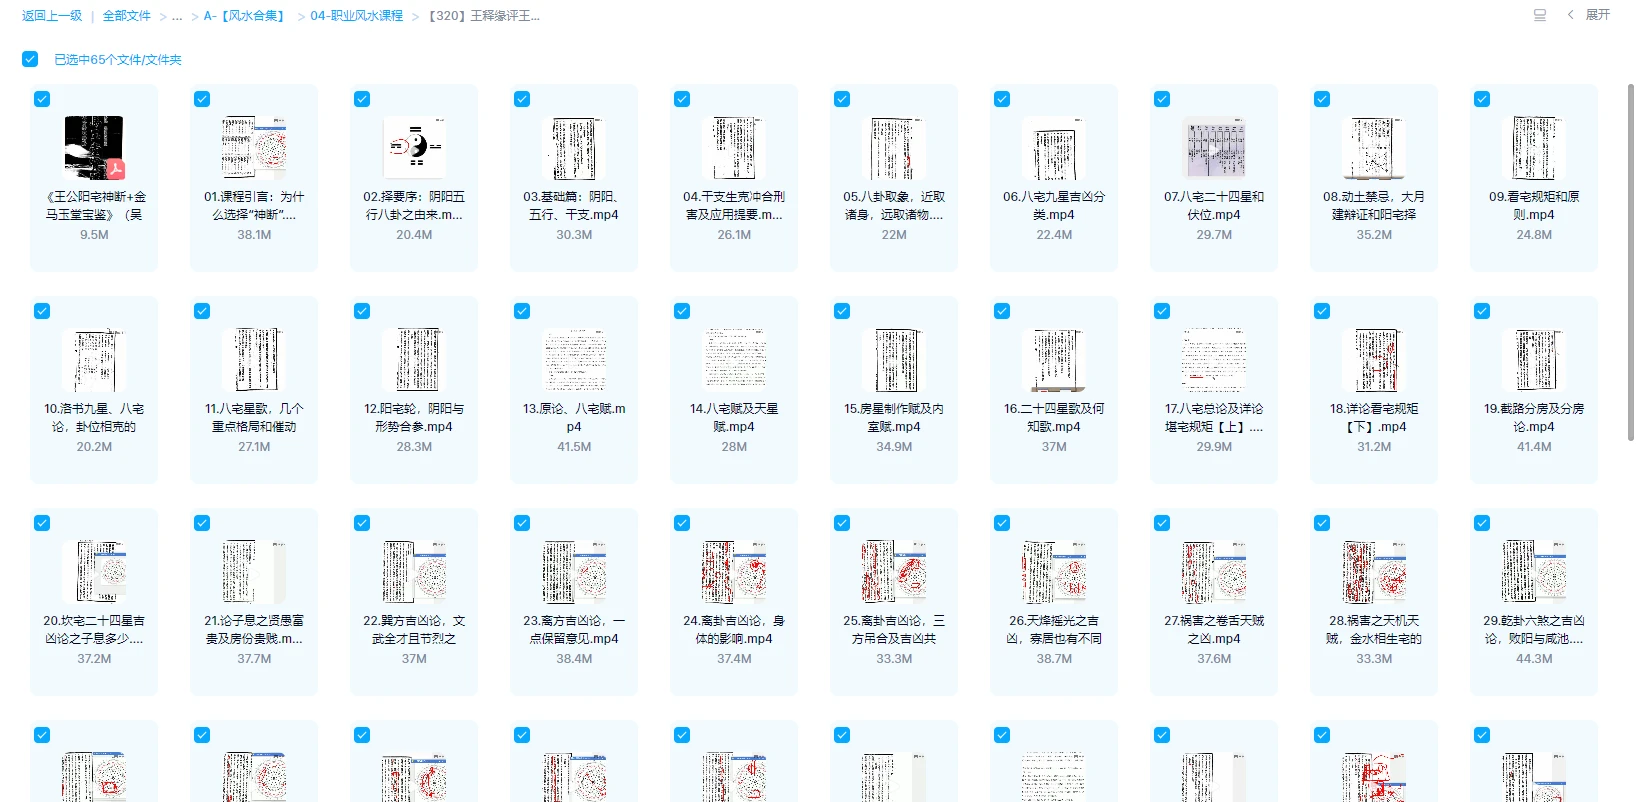
Task: Open the 24.离卦吉凶论，身体的影响.mp4 thumbnail
Action: pyautogui.click(x=734, y=571)
